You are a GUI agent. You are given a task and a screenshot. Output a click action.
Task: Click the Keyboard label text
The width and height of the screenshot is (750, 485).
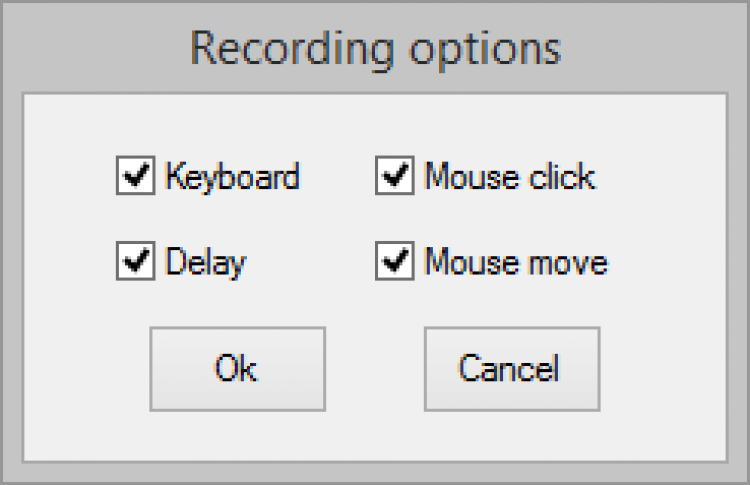[x=232, y=177]
